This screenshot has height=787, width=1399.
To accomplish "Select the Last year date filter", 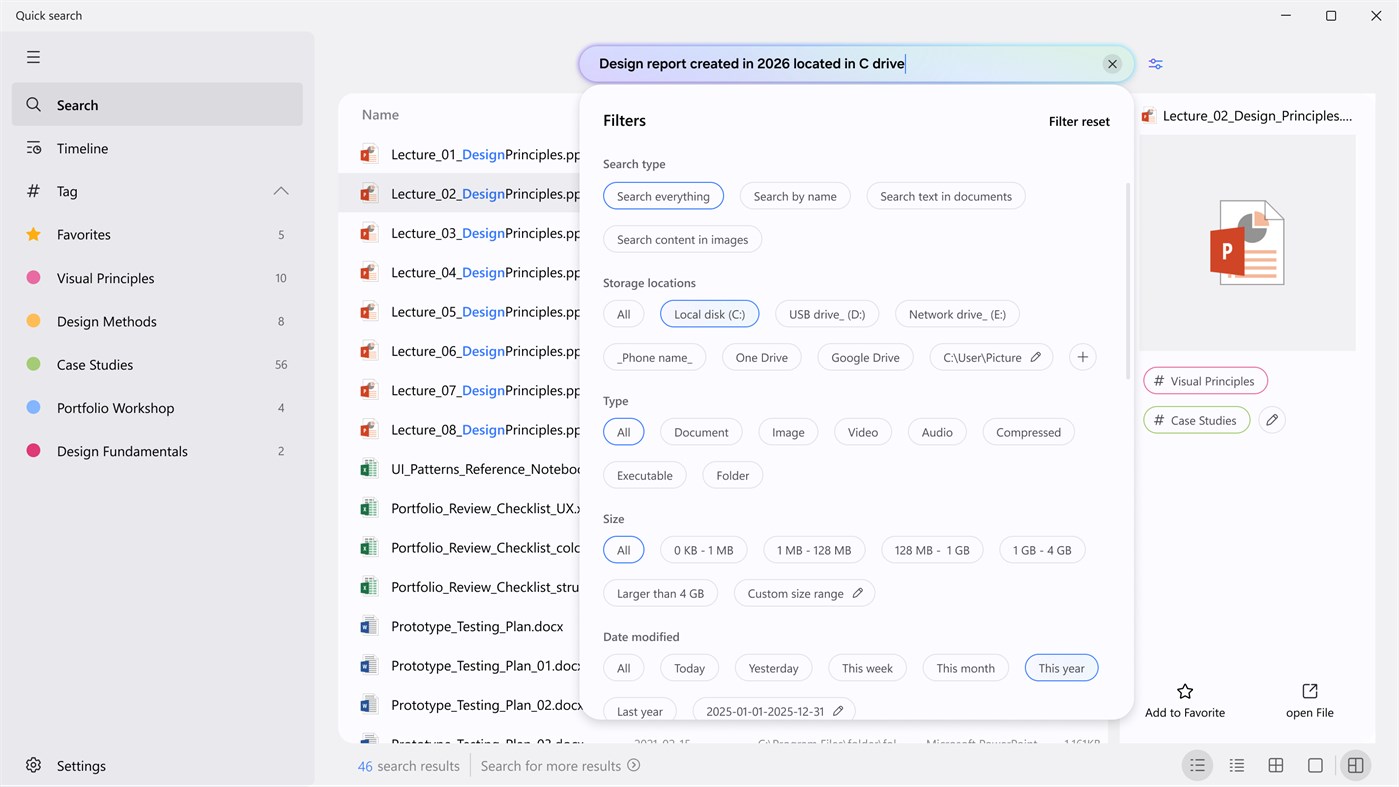I will click(x=639, y=710).
